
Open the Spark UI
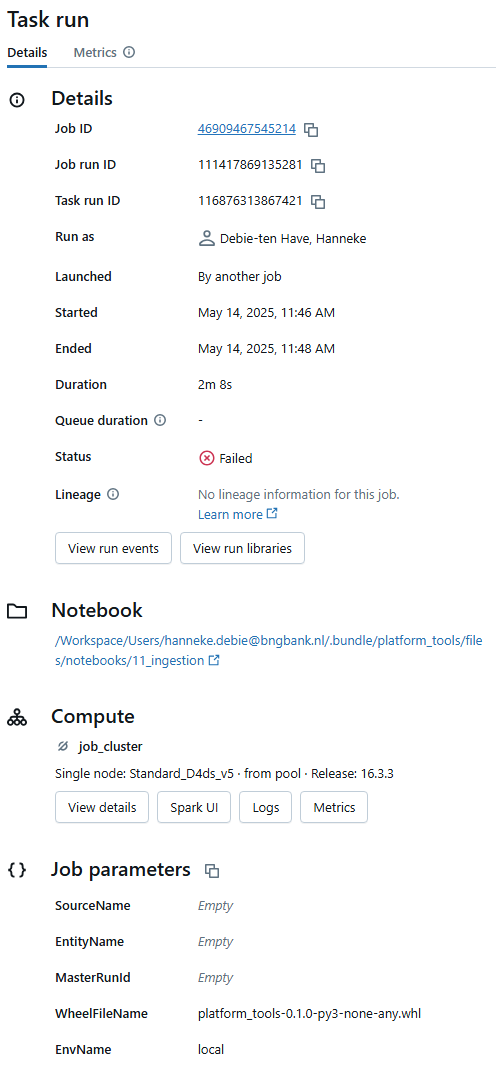(194, 808)
